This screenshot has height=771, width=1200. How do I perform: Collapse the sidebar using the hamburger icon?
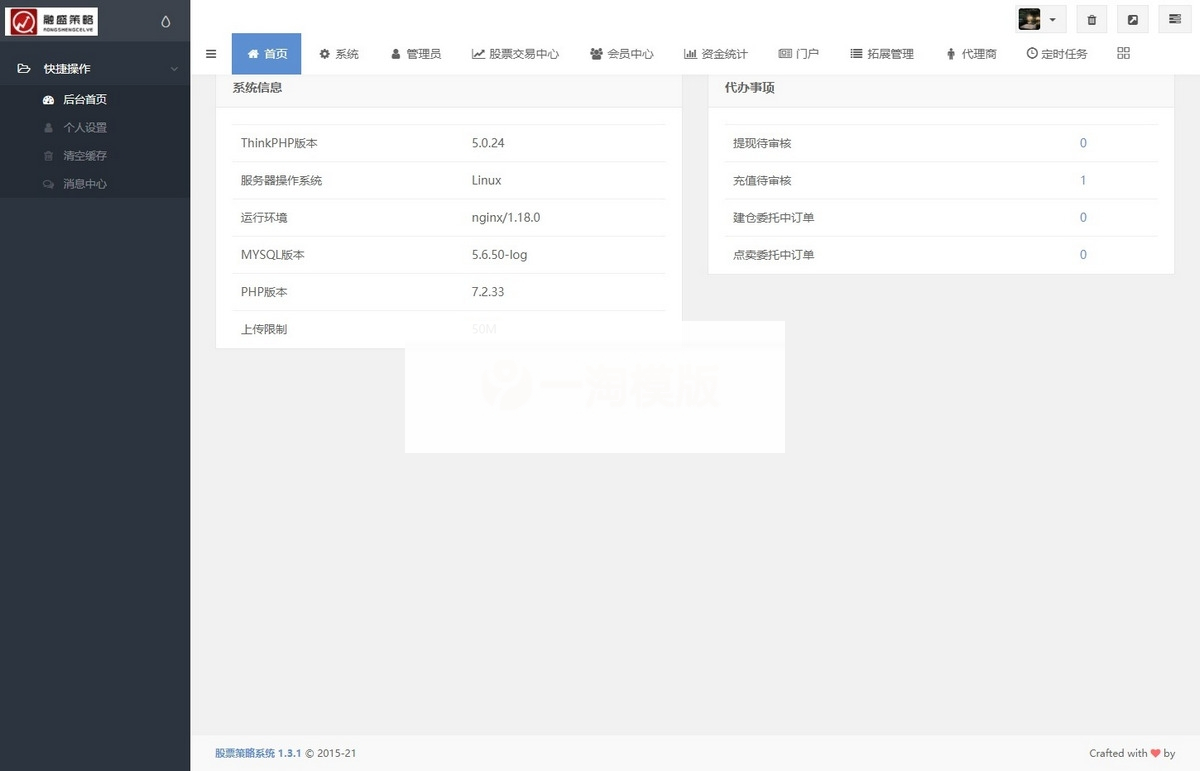[x=211, y=54]
